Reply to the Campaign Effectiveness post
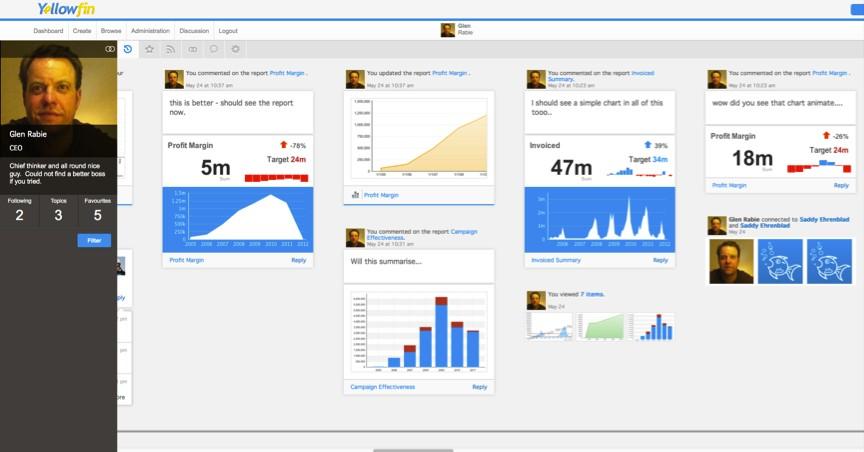The width and height of the screenshot is (864, 452). click(479, 387)
